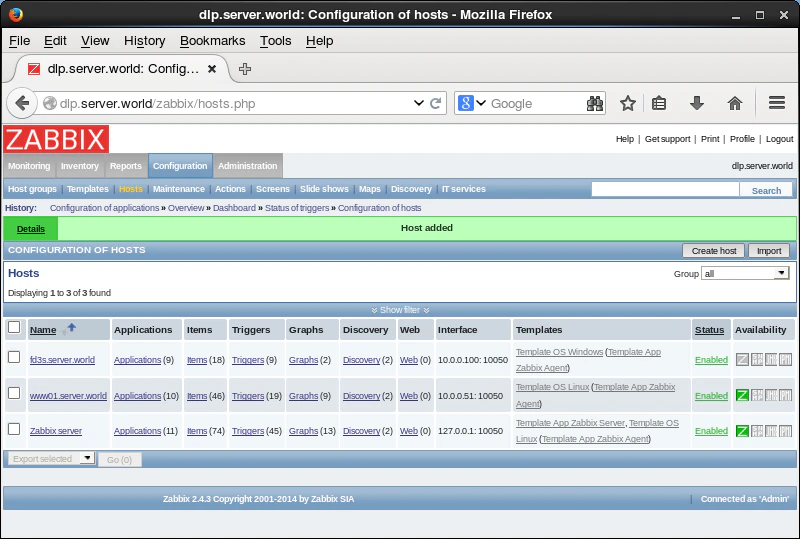Tick the select-all hosts checkbox
800x539 pixels.
[14, 327]
